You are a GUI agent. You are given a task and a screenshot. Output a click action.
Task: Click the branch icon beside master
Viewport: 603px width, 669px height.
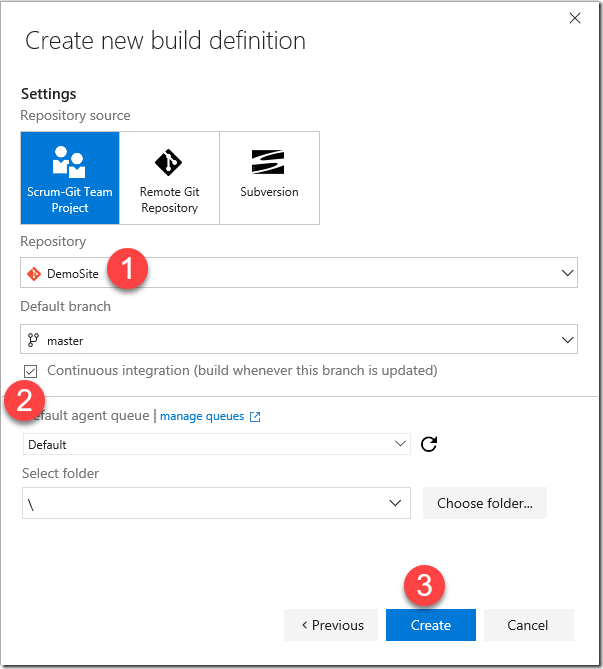[x=33, y=340]
